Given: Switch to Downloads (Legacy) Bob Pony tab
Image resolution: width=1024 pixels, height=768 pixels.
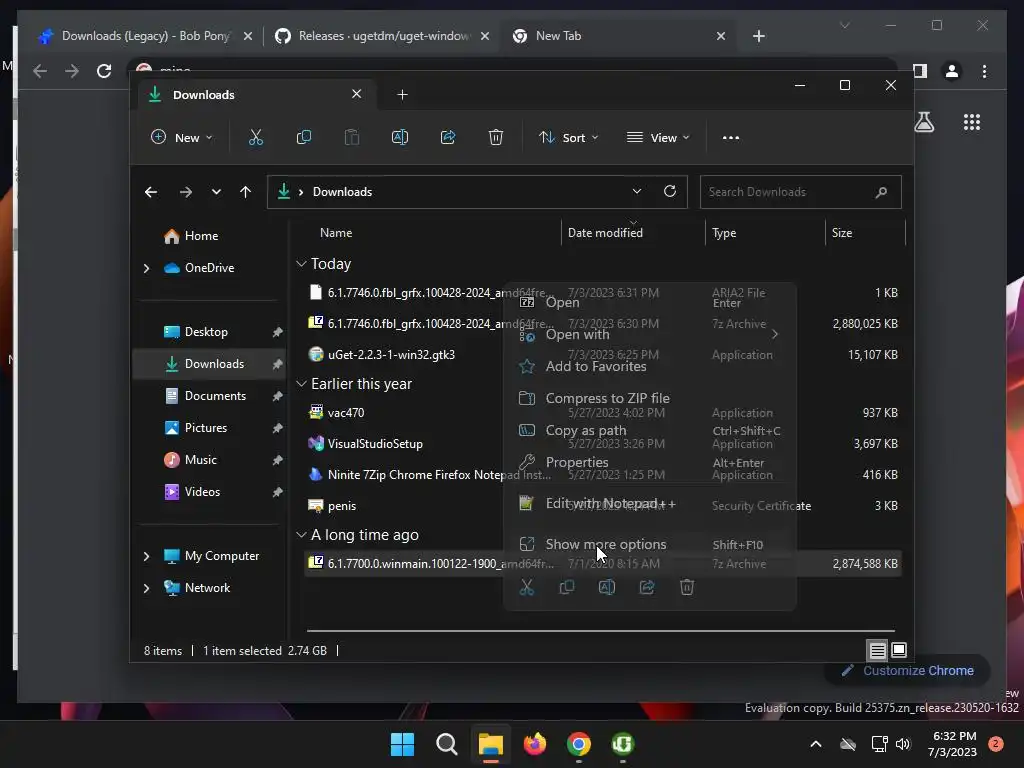Looking at the screenshot, I should tap(145, 36).
